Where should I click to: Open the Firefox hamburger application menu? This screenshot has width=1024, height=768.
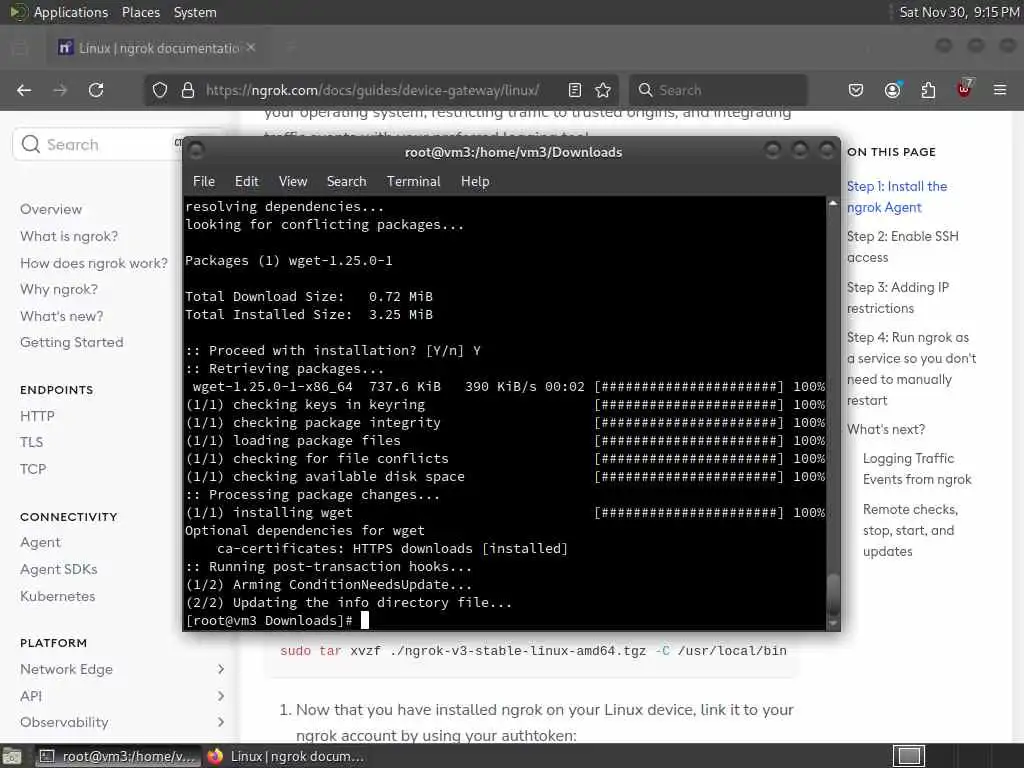point(1000,90)
